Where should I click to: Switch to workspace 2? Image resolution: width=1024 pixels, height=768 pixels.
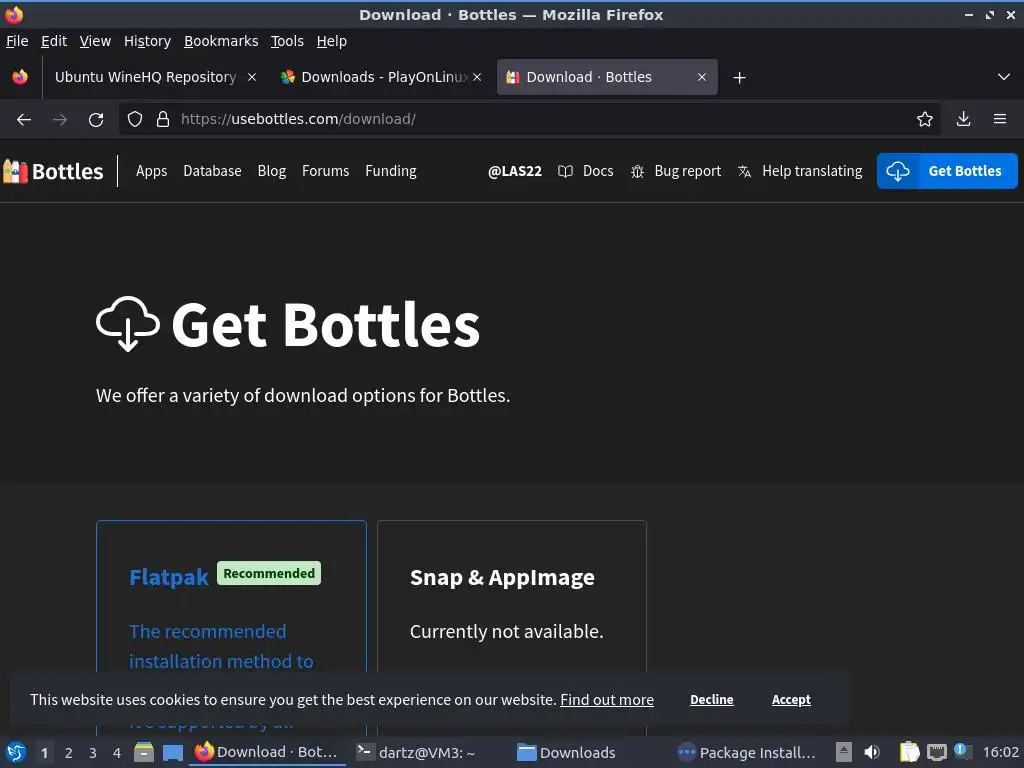[69, 753]
